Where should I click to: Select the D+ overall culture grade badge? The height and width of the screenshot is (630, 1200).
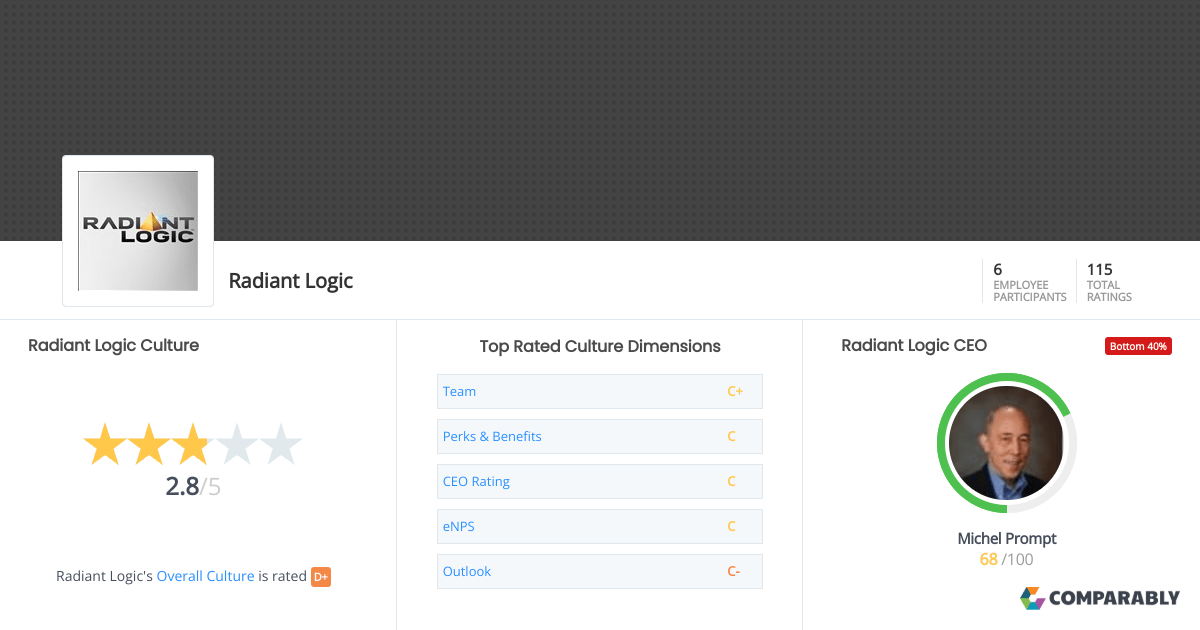coord(321,576)
